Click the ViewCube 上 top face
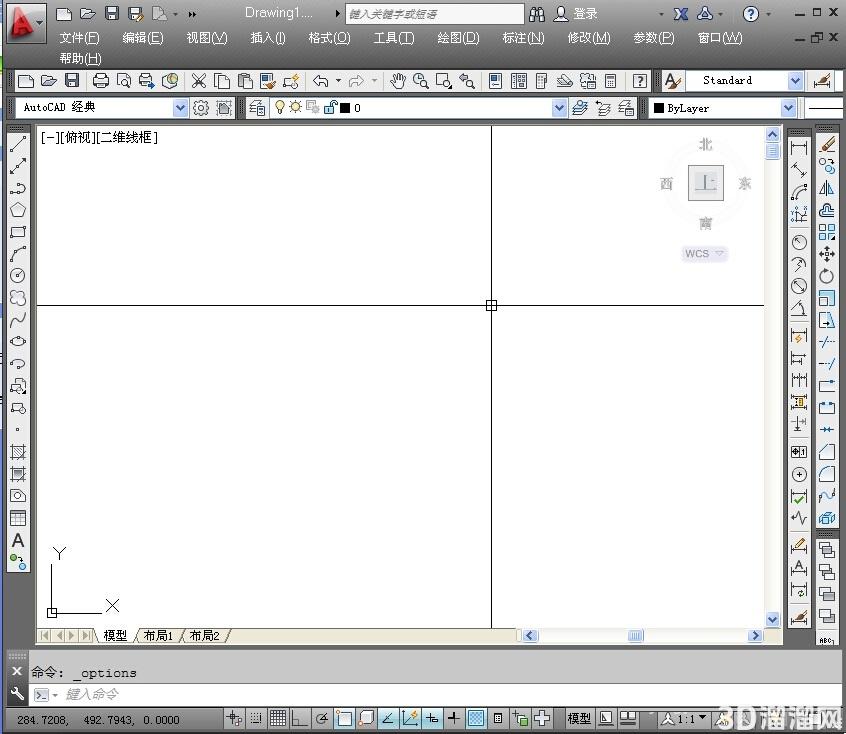 tap(706, 184)
